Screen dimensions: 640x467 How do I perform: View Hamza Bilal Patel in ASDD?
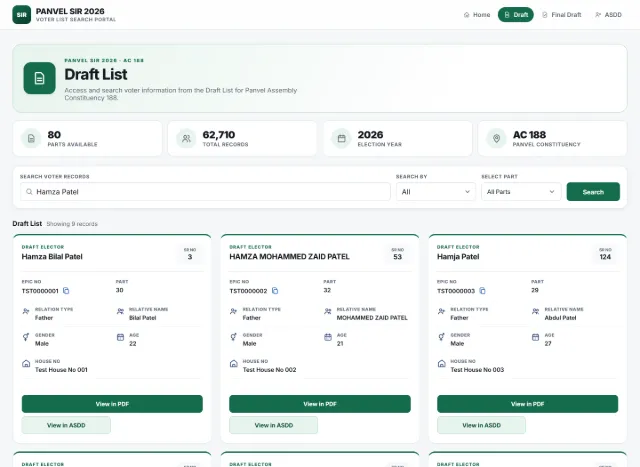66,425
